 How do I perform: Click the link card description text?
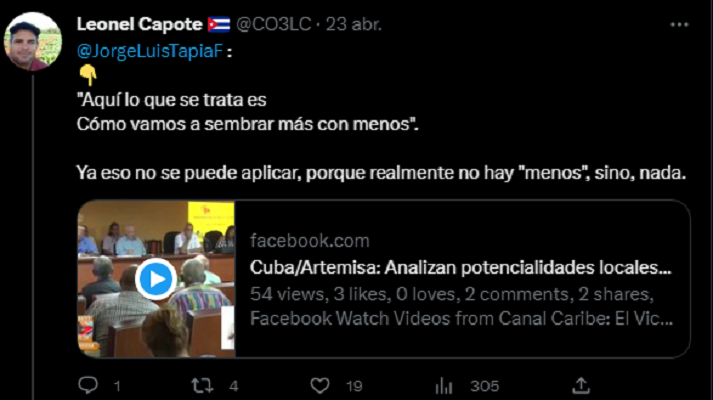(461, 306)
